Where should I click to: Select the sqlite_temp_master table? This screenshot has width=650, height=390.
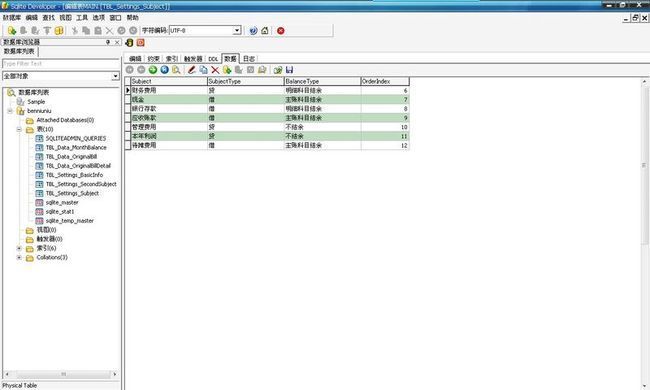(70, 221)
